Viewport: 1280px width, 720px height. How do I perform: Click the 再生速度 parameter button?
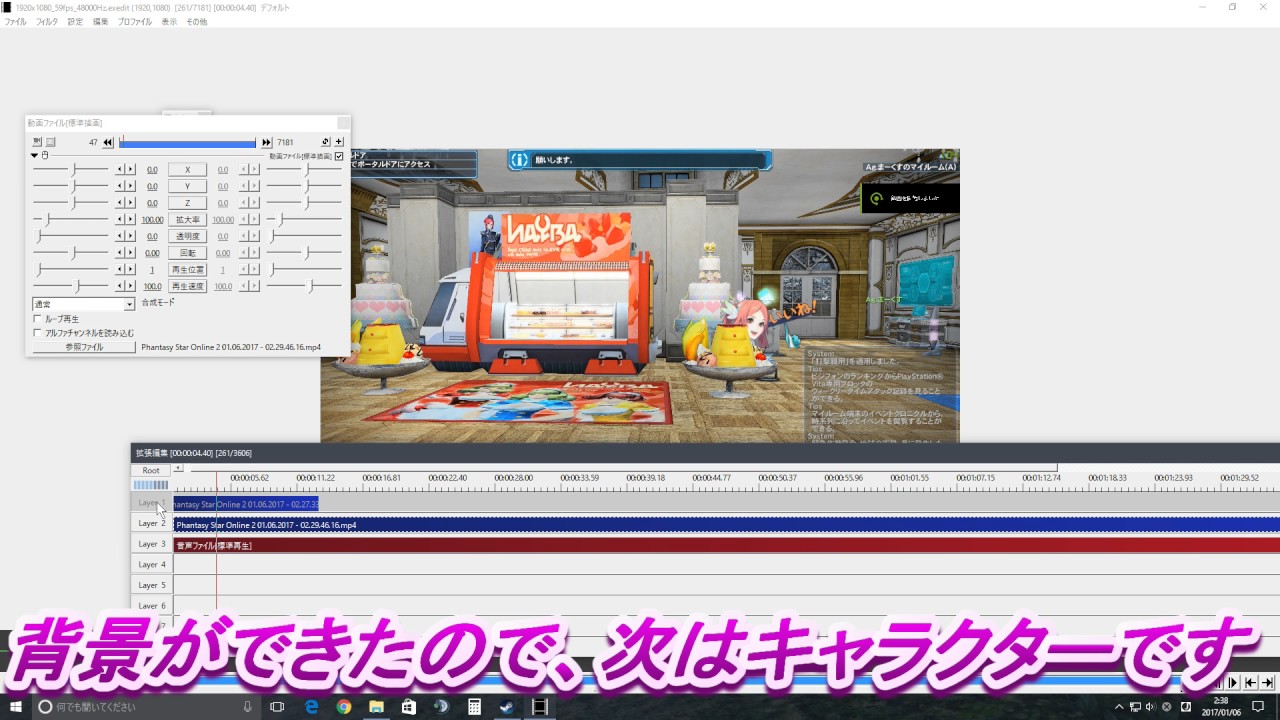click(x=187, y=286)
